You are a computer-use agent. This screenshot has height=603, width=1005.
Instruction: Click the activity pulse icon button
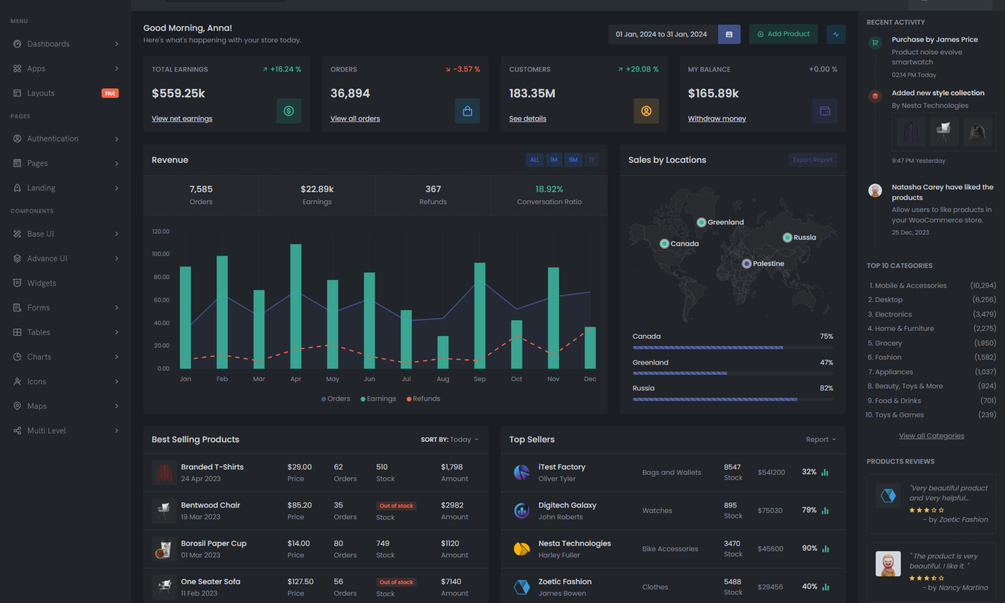(835, 34)
